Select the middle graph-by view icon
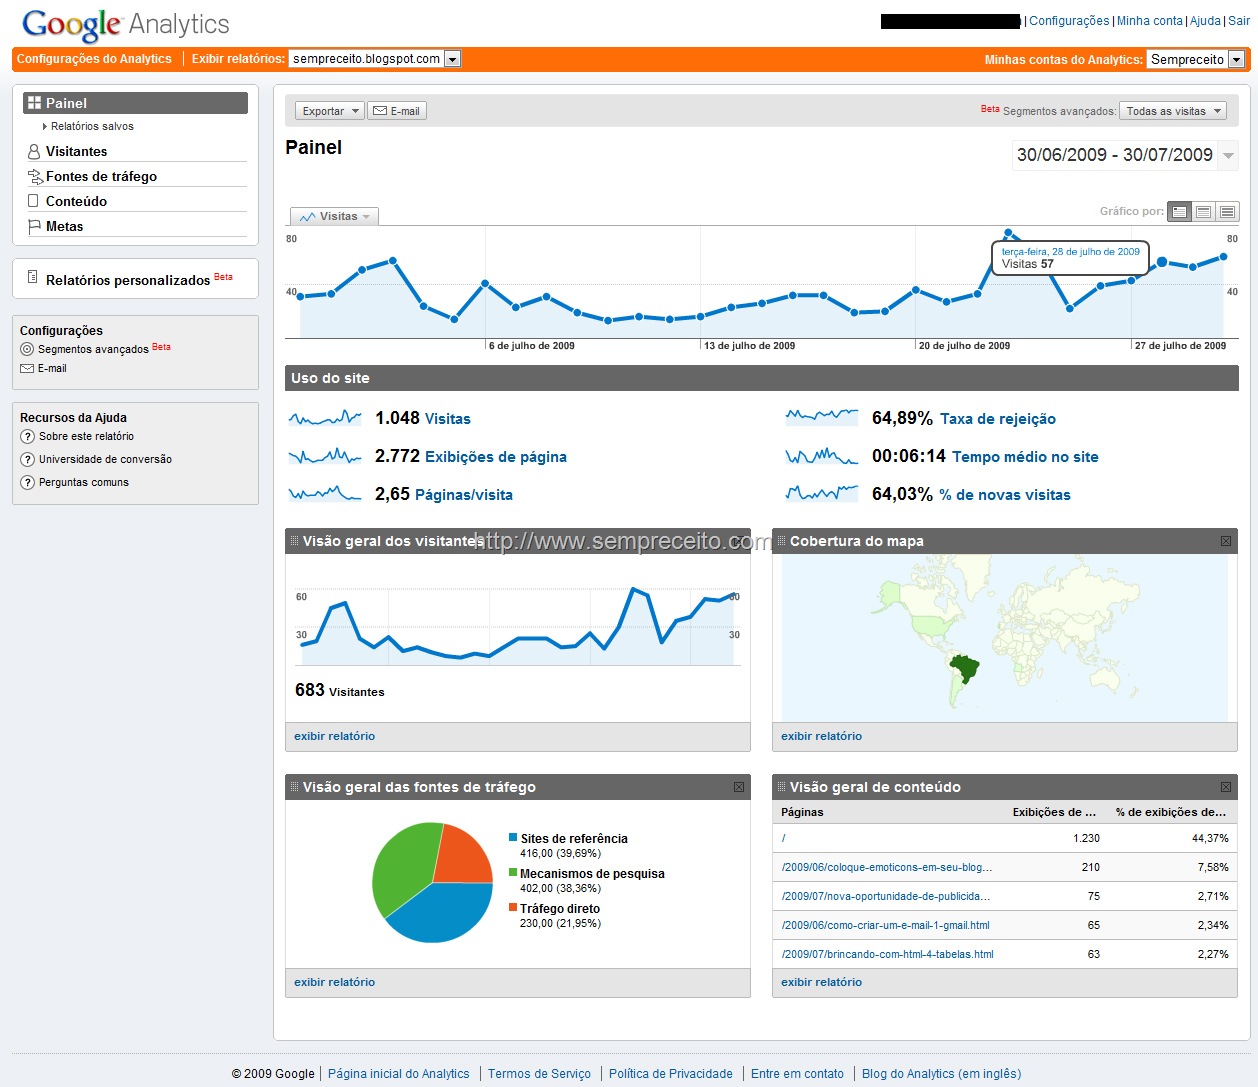This screenshot has width=1258, height=1087. pyautogui.click(x=1204, y=212)
